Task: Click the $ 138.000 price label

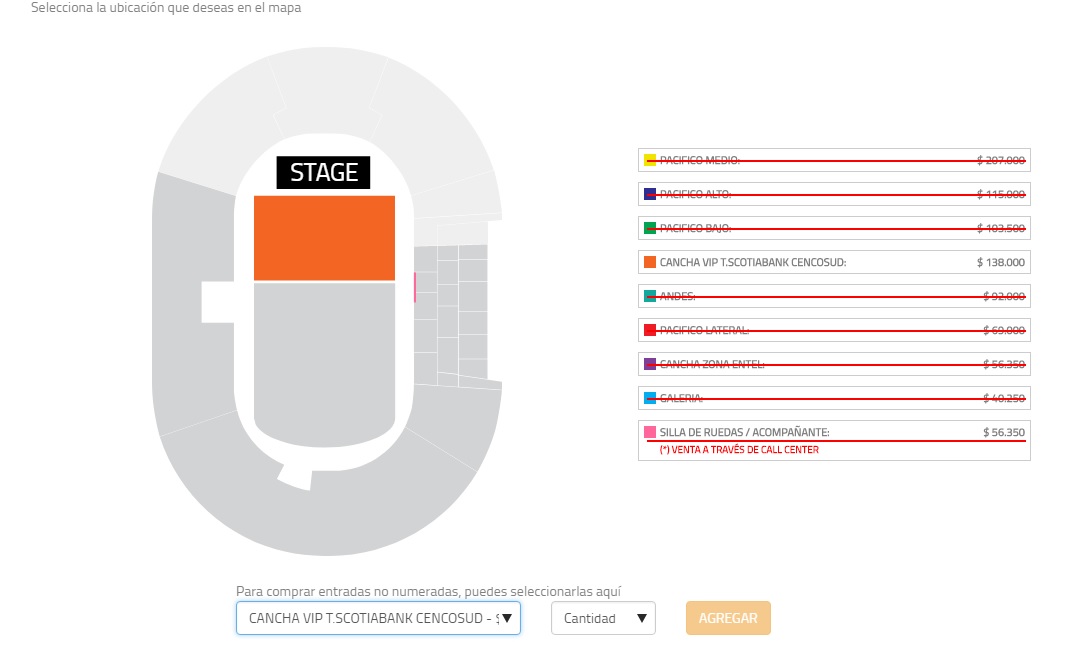Action: [x=1000, y=262]
